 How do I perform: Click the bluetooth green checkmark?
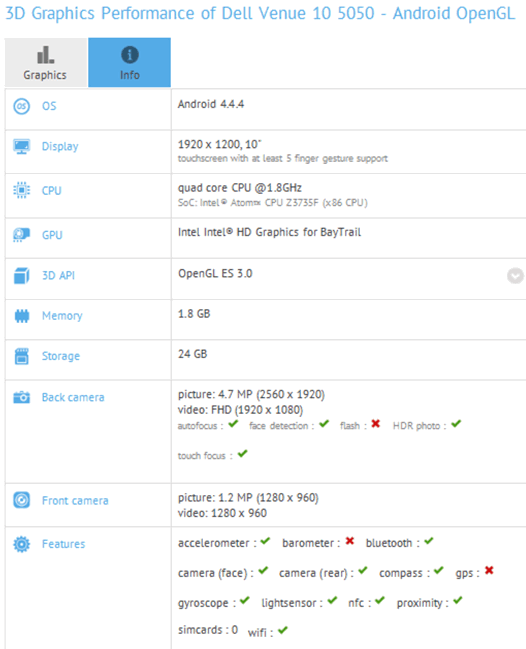tap(429, 541)
